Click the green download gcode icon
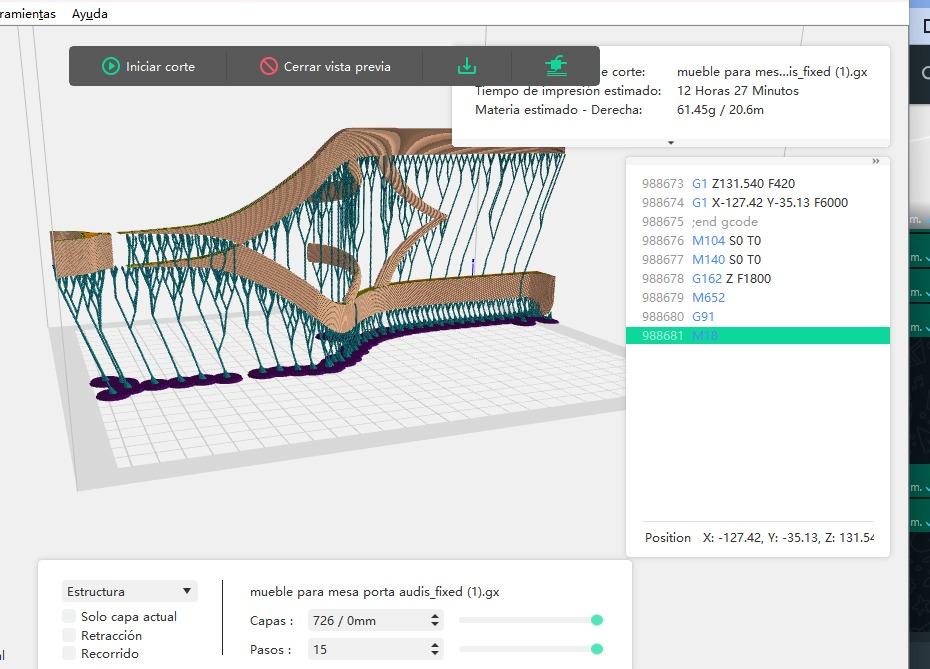This screenshot has height=669, width=930. tap(467, 66)
